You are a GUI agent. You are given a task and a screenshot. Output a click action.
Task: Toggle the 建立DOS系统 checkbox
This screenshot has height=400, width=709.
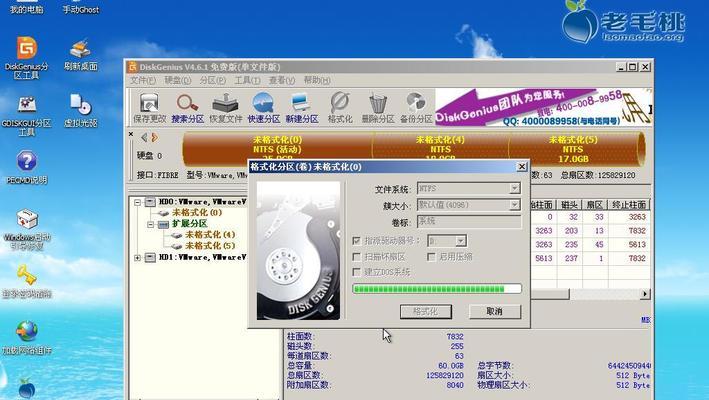click(356, 272)
